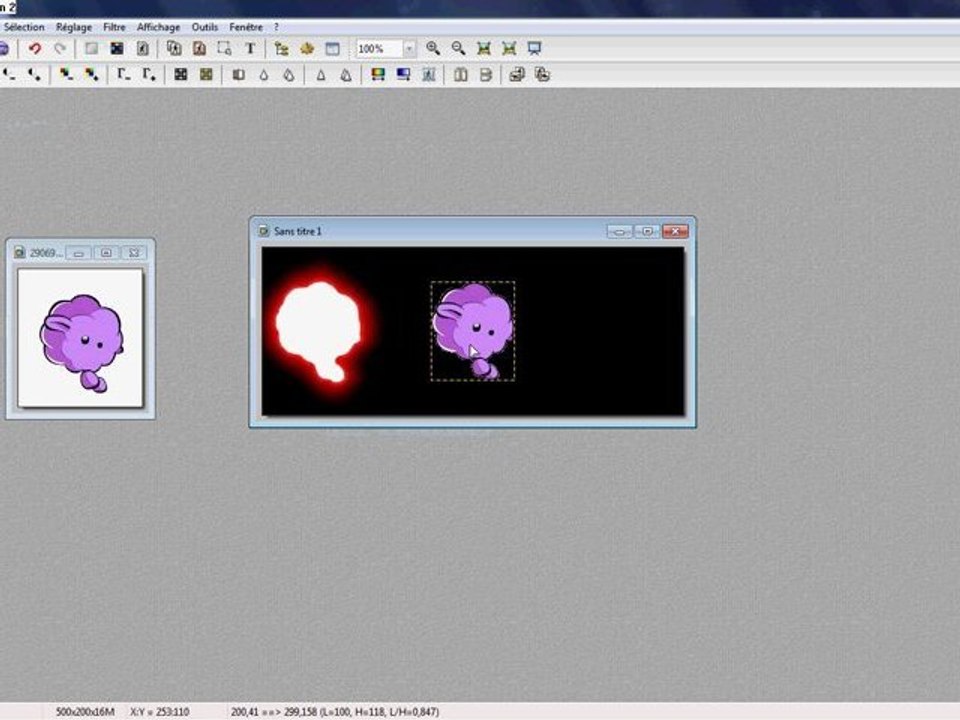
Task: Open the Image explorer tree icon
Action: tap(282, 48)
